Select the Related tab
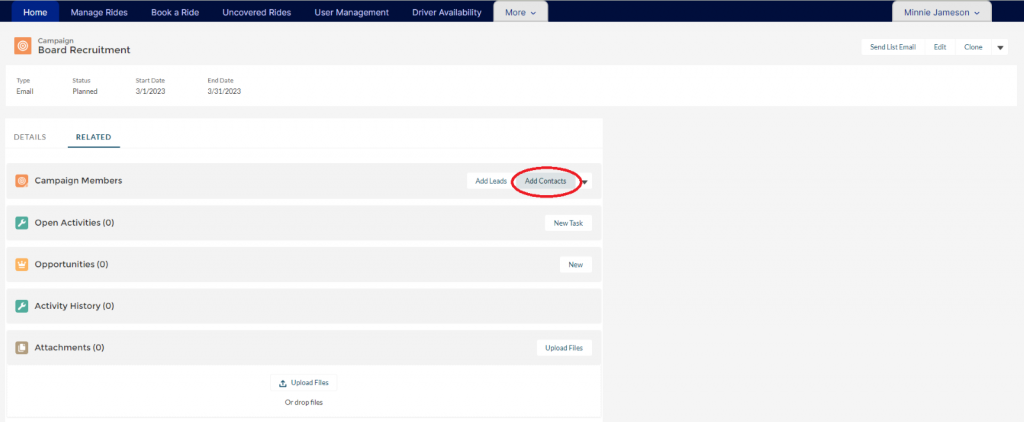This screenshot has width=1024, height=422. 94,137
